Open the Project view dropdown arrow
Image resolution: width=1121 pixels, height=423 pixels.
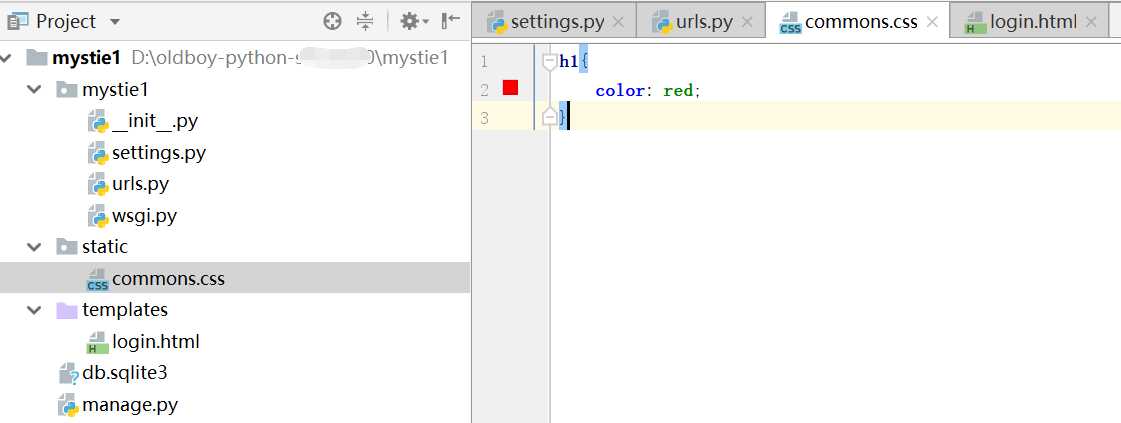tap(115, 22)
